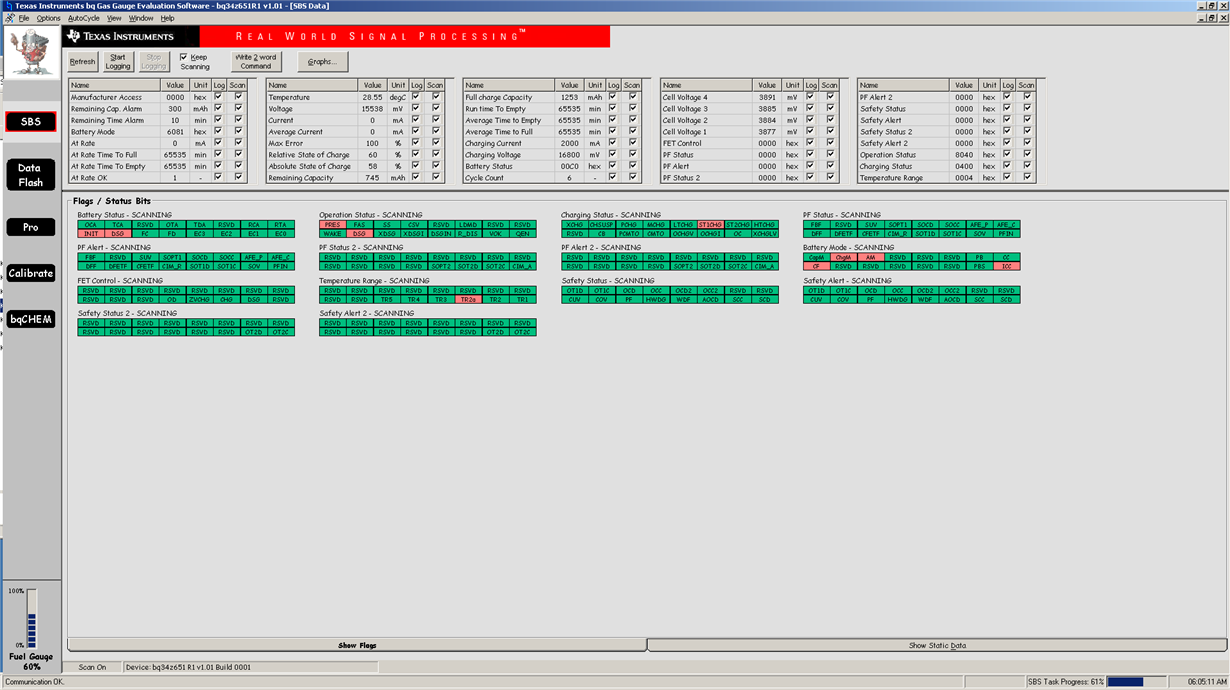Open the Window menu
This screenshot has height=690, width=1230.
point(141,18)
